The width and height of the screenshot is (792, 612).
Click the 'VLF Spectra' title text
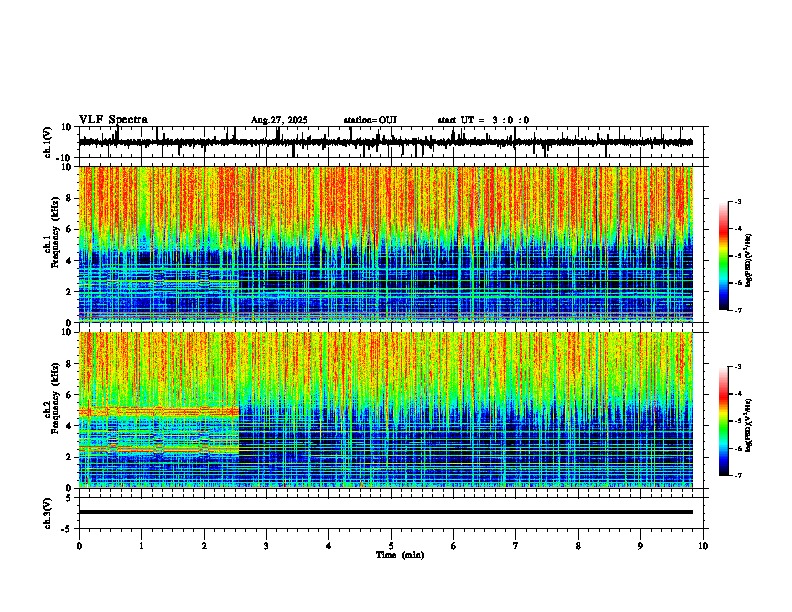(113, 120)
